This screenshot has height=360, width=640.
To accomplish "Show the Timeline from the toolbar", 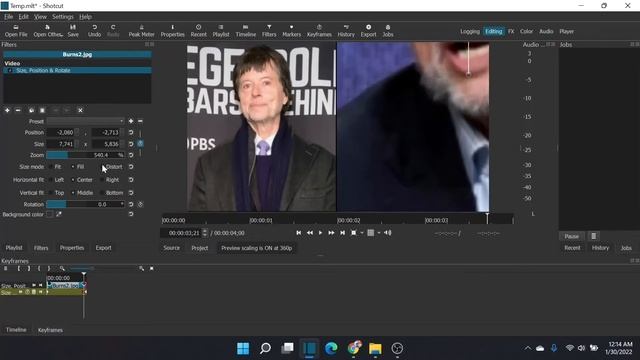I will click(246, 31).
